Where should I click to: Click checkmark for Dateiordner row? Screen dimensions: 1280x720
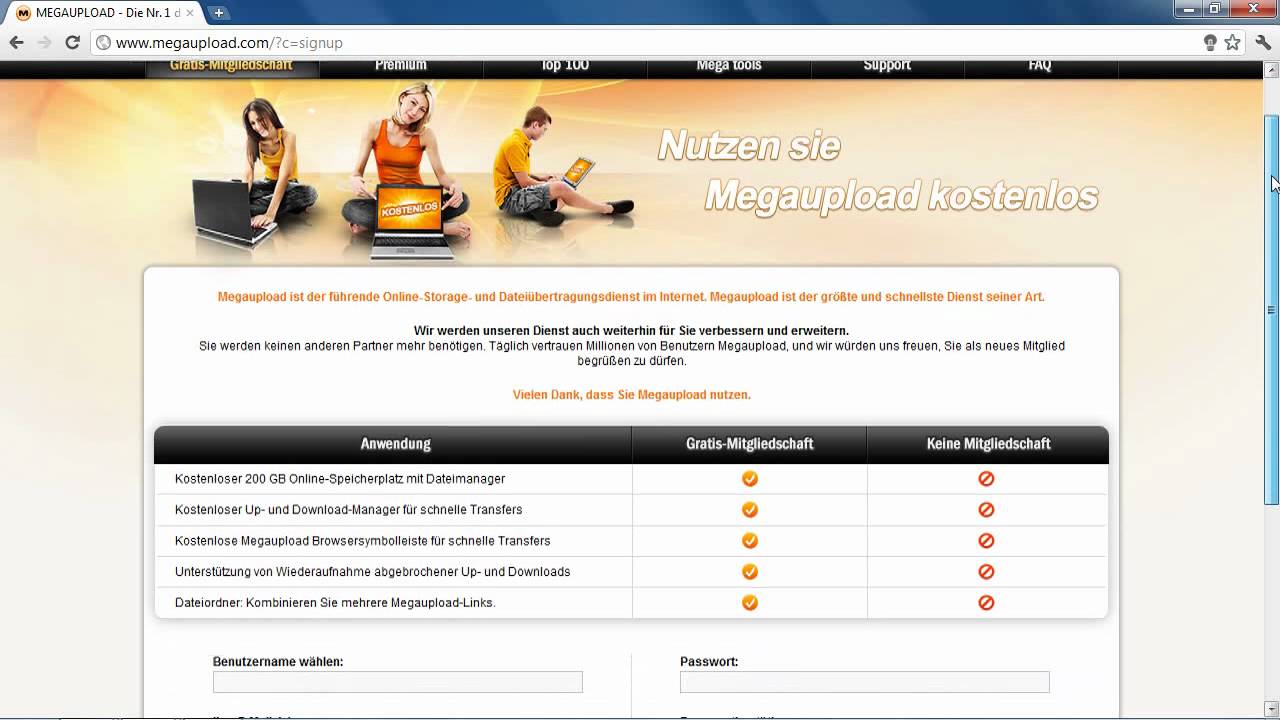pos(749,603)
